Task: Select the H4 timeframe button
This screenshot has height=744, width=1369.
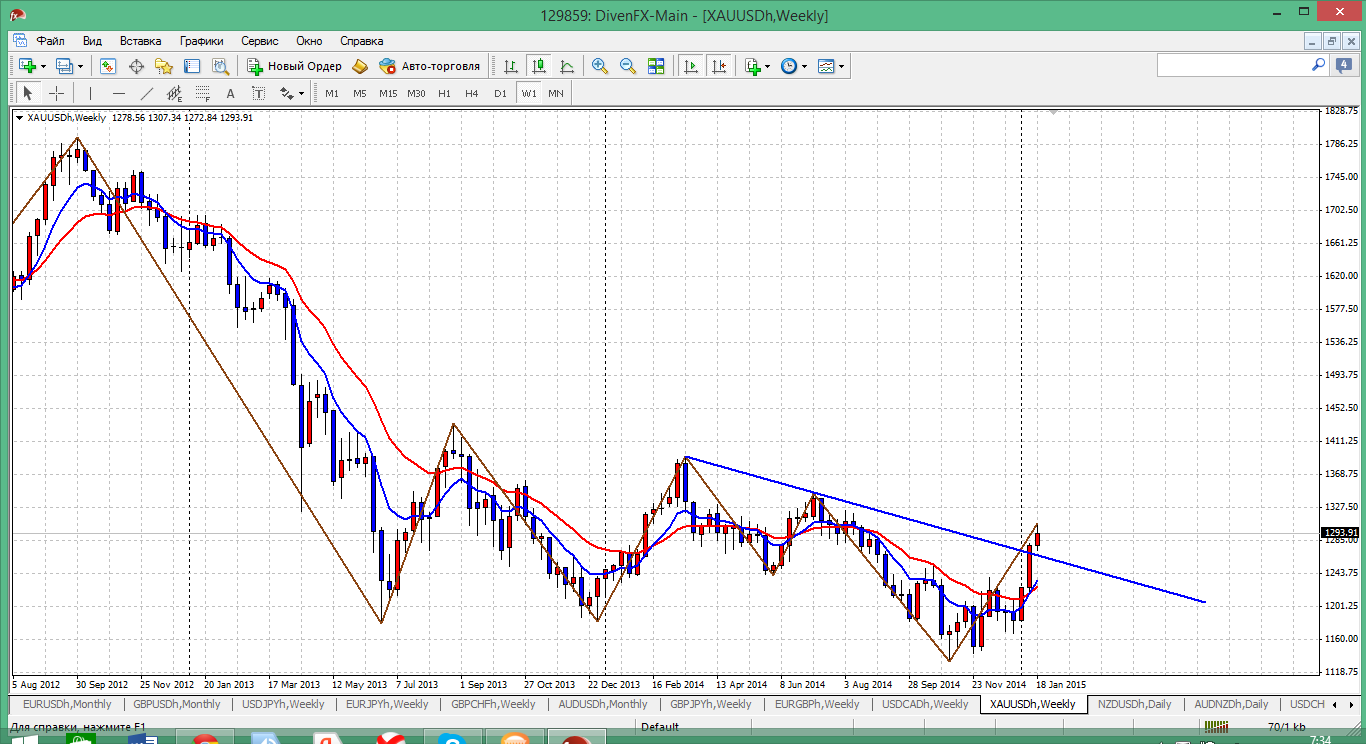Action: [472, 93]
